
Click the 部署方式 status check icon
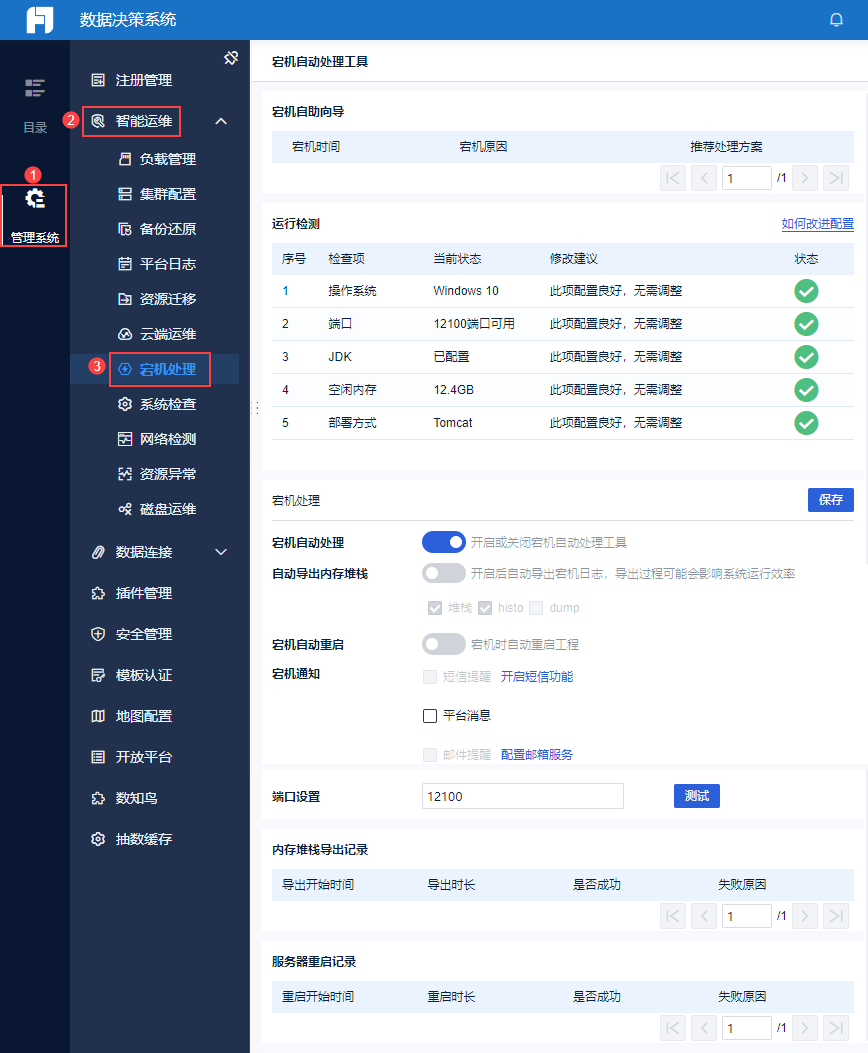pos(806,423)
